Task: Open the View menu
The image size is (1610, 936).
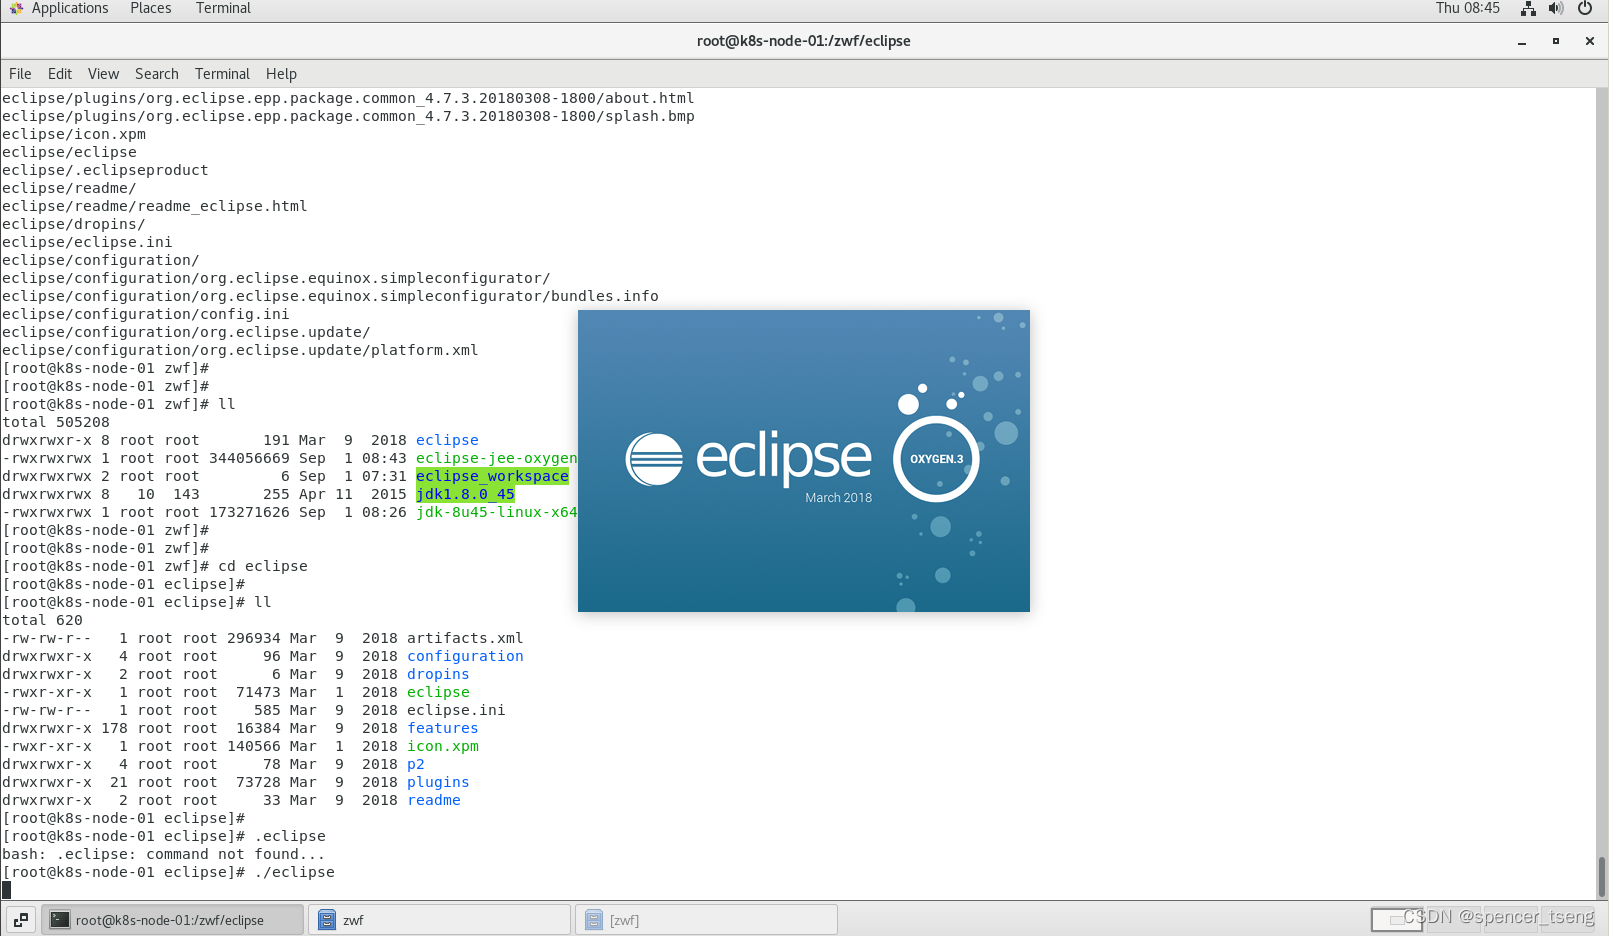Action: 103,73
